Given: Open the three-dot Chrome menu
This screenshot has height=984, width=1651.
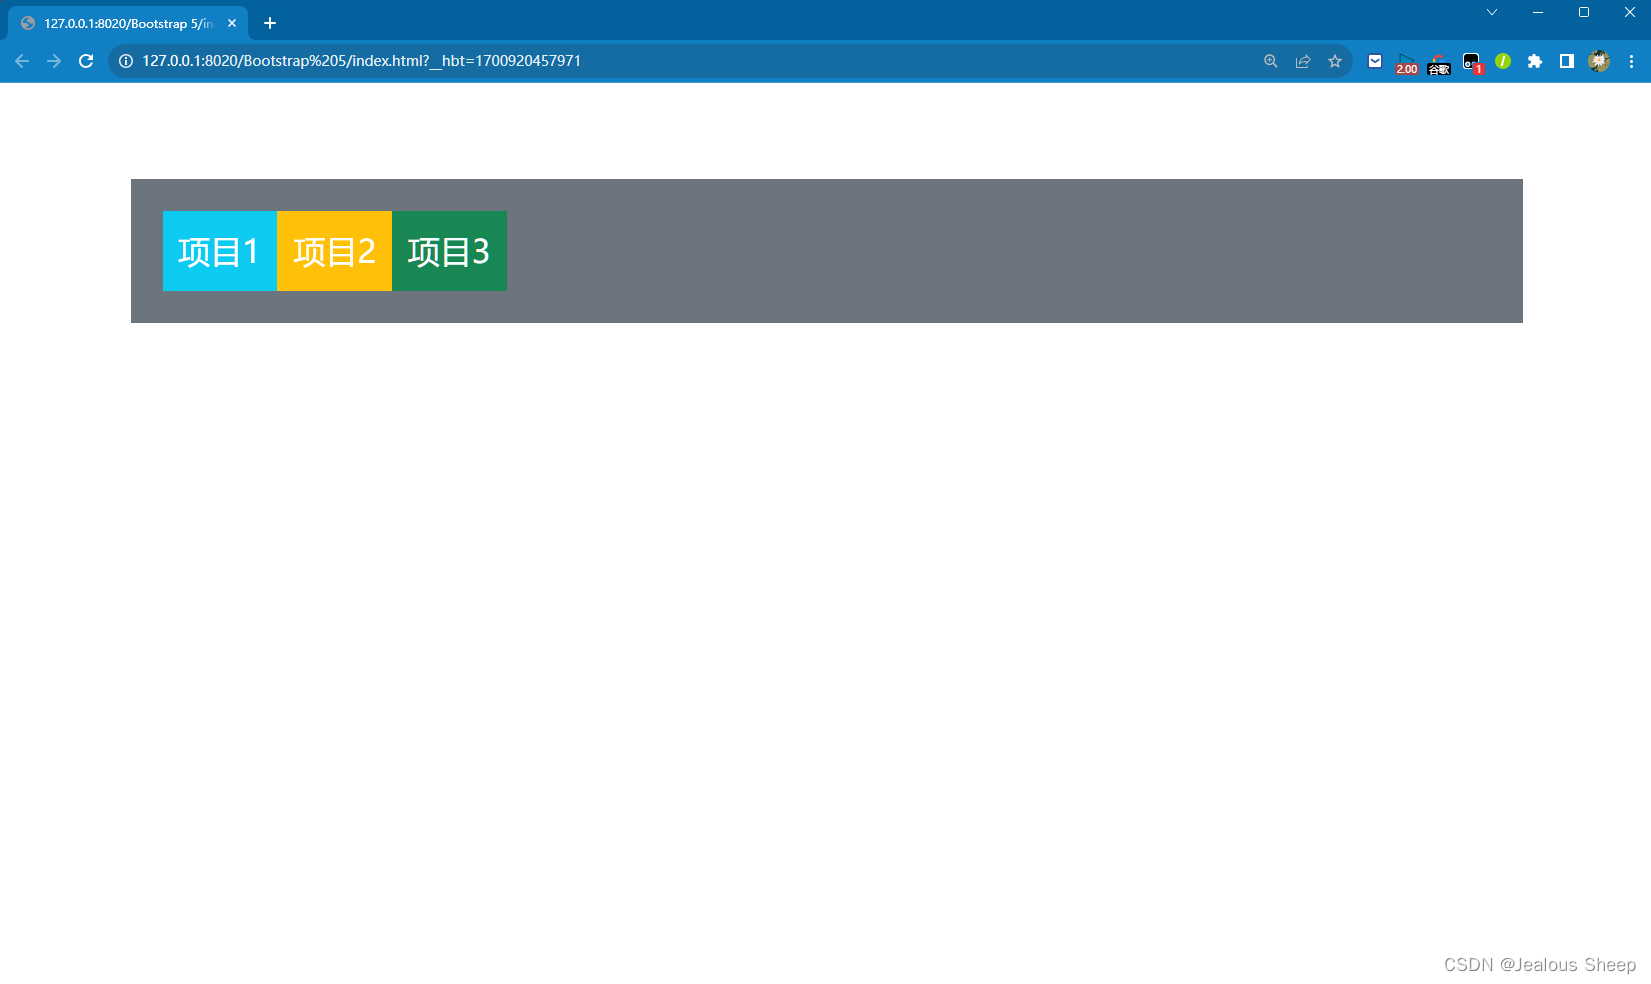Looking at the screenshot, I should tap(1632, 61).
